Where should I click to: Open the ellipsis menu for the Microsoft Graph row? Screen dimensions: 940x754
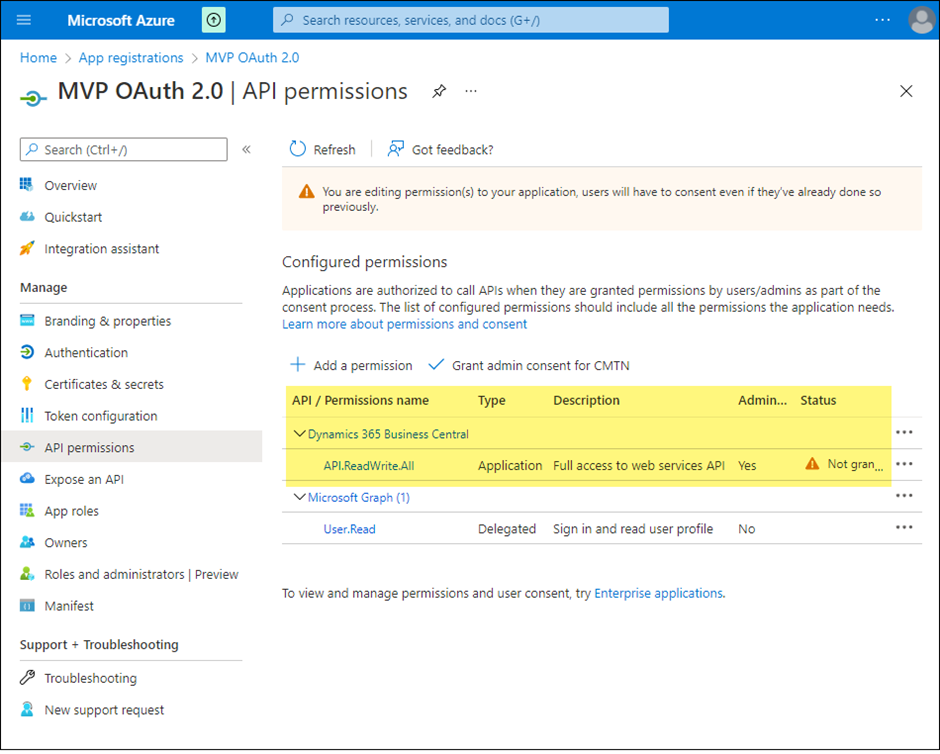coord(903,496)
